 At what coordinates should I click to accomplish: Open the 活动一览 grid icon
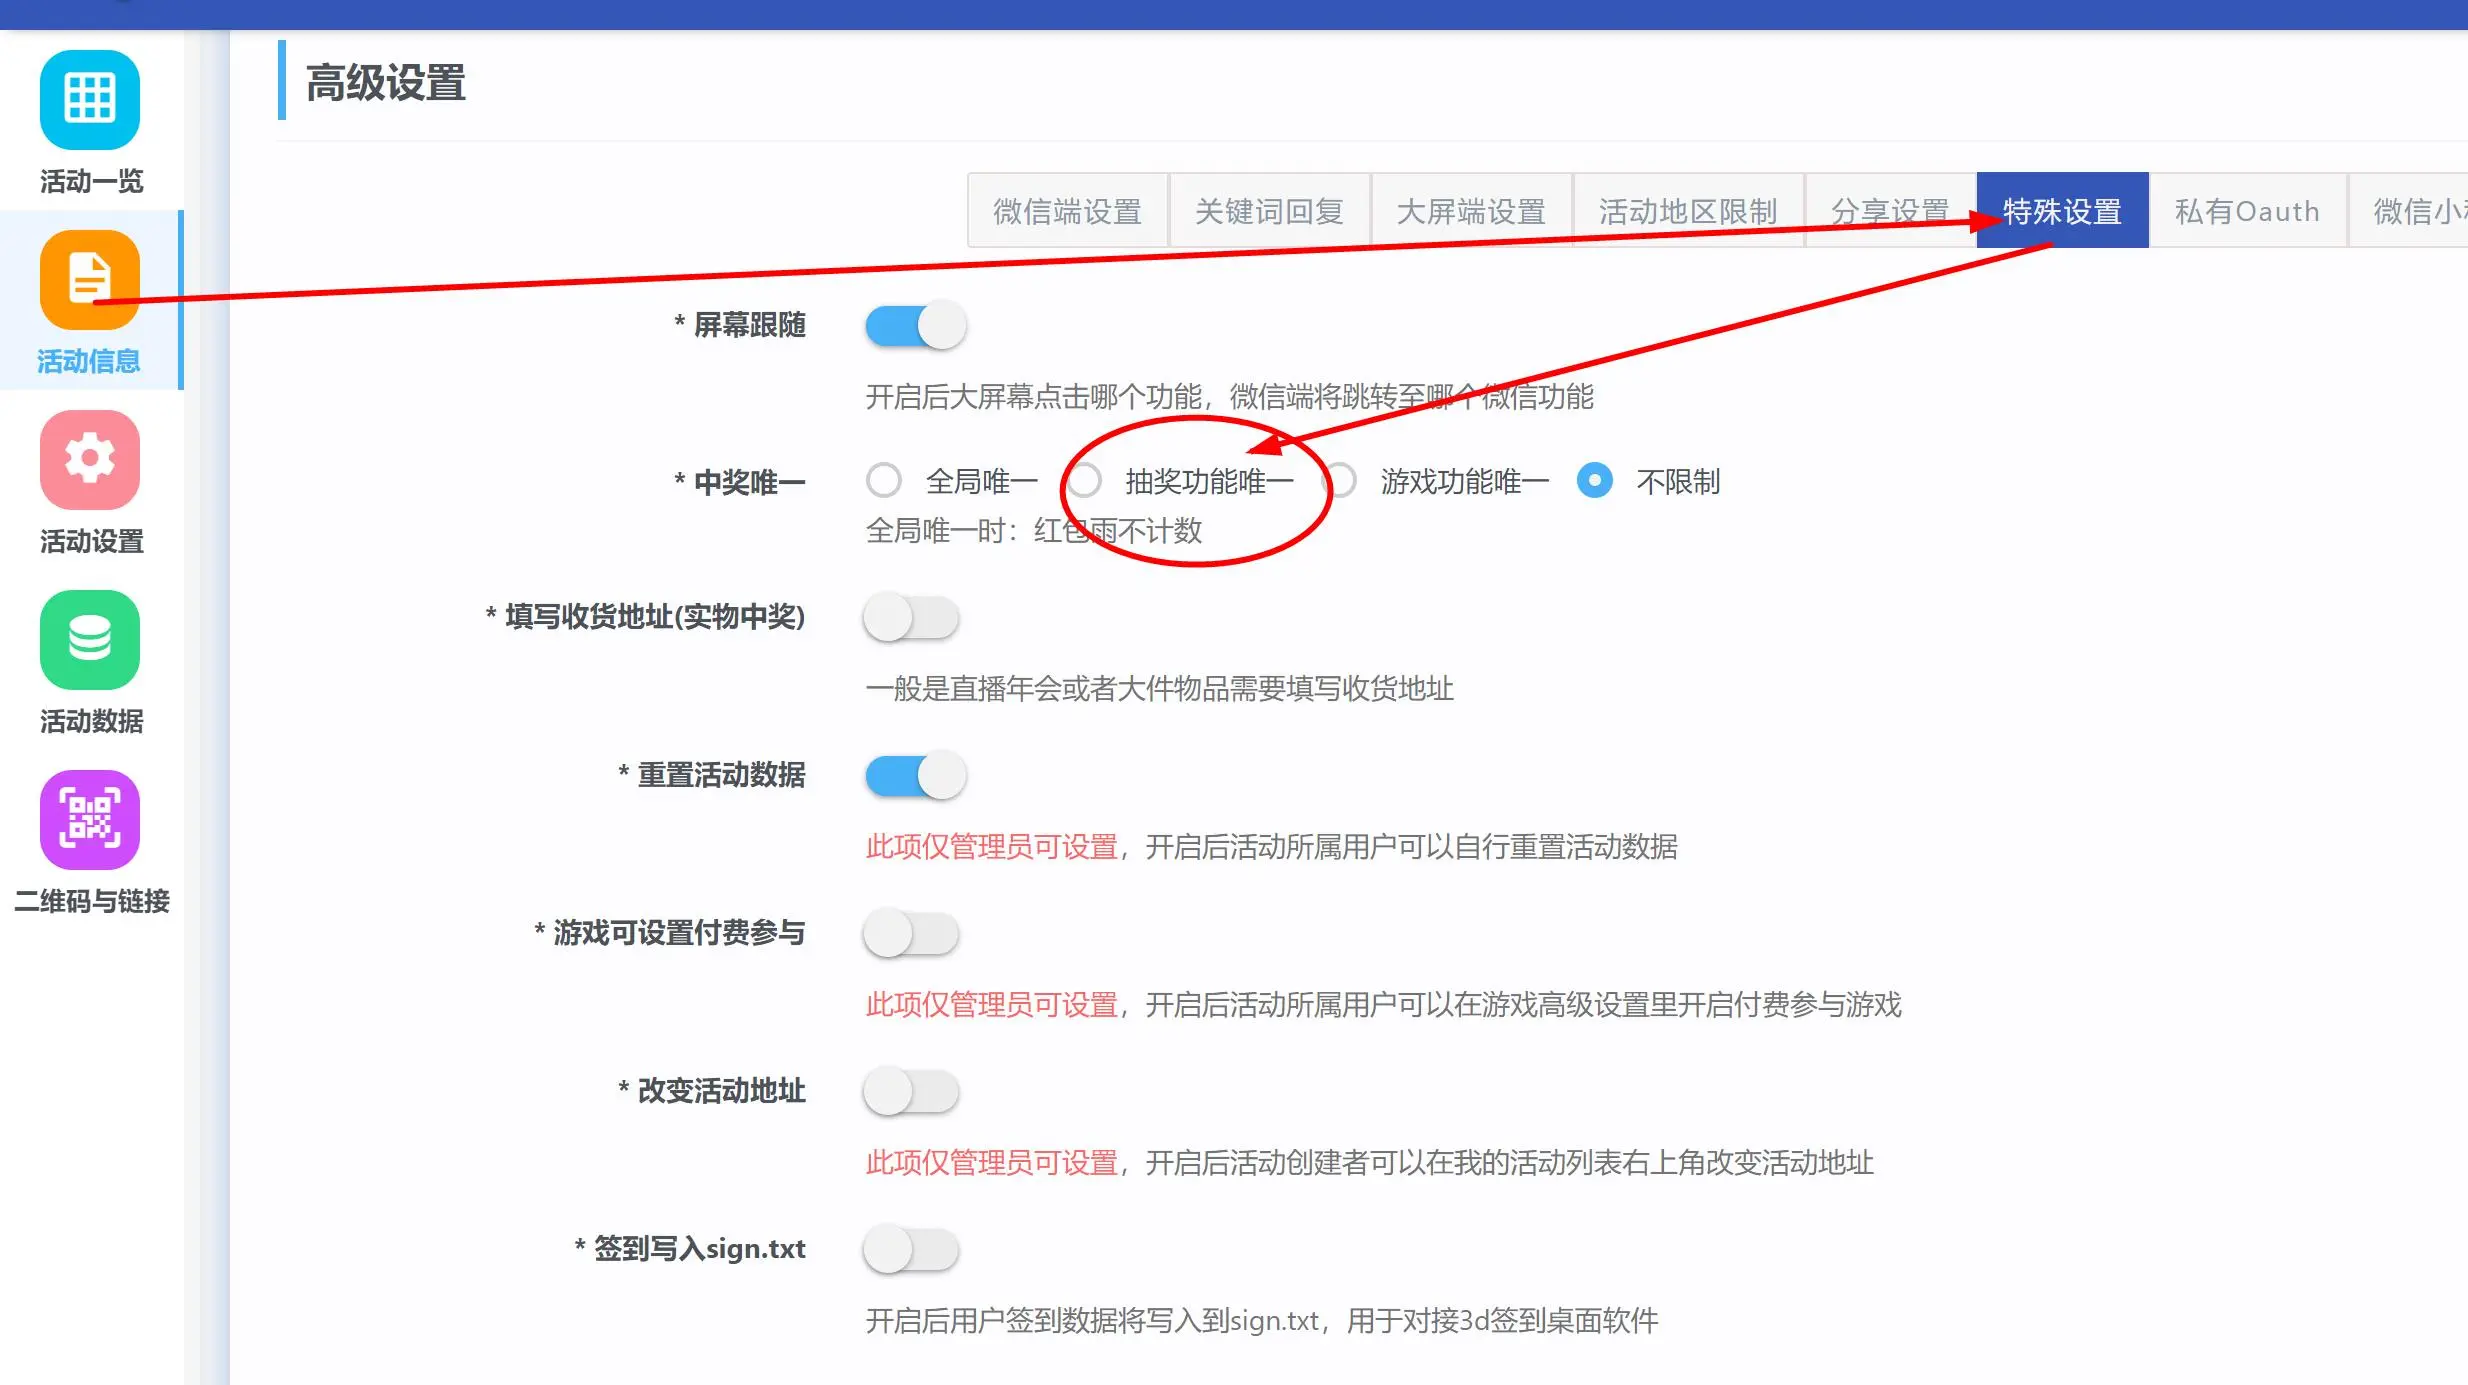(90, 100)
